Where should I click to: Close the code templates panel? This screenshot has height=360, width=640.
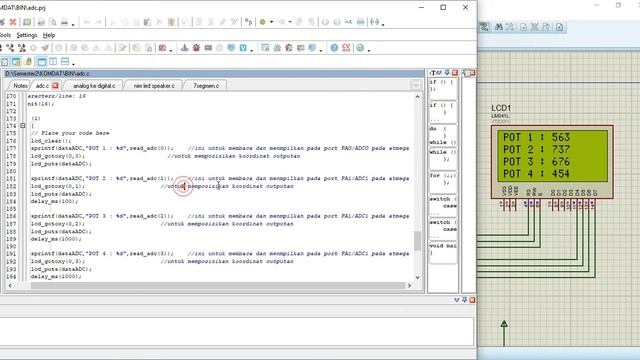coord(455,73)
